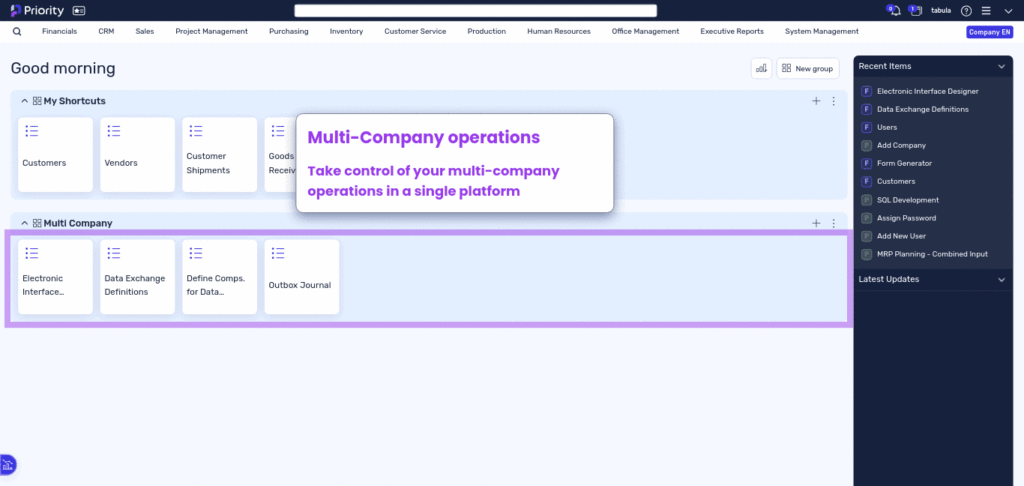Add a shortcut to My Shortcuts

coord(816,101)
